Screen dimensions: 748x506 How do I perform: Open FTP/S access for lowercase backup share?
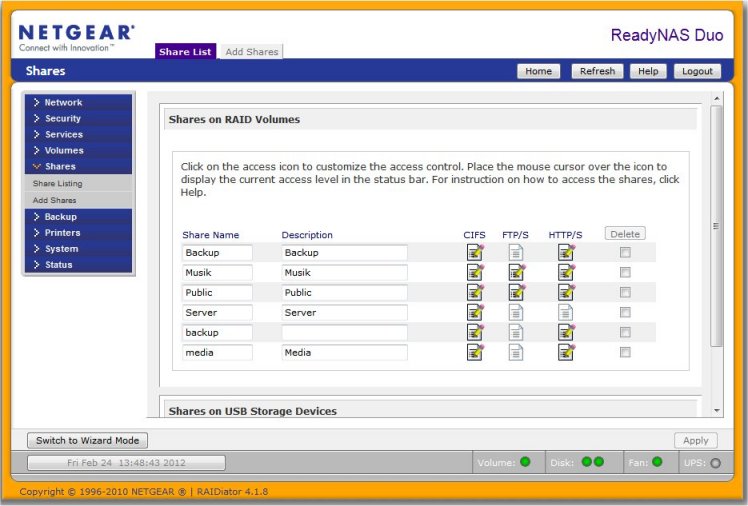point(516,332)
